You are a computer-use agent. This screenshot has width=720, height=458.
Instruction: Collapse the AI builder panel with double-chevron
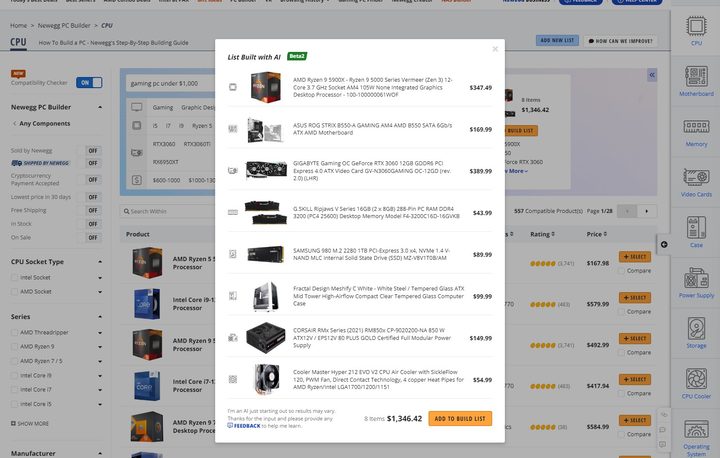coord(652,75)
